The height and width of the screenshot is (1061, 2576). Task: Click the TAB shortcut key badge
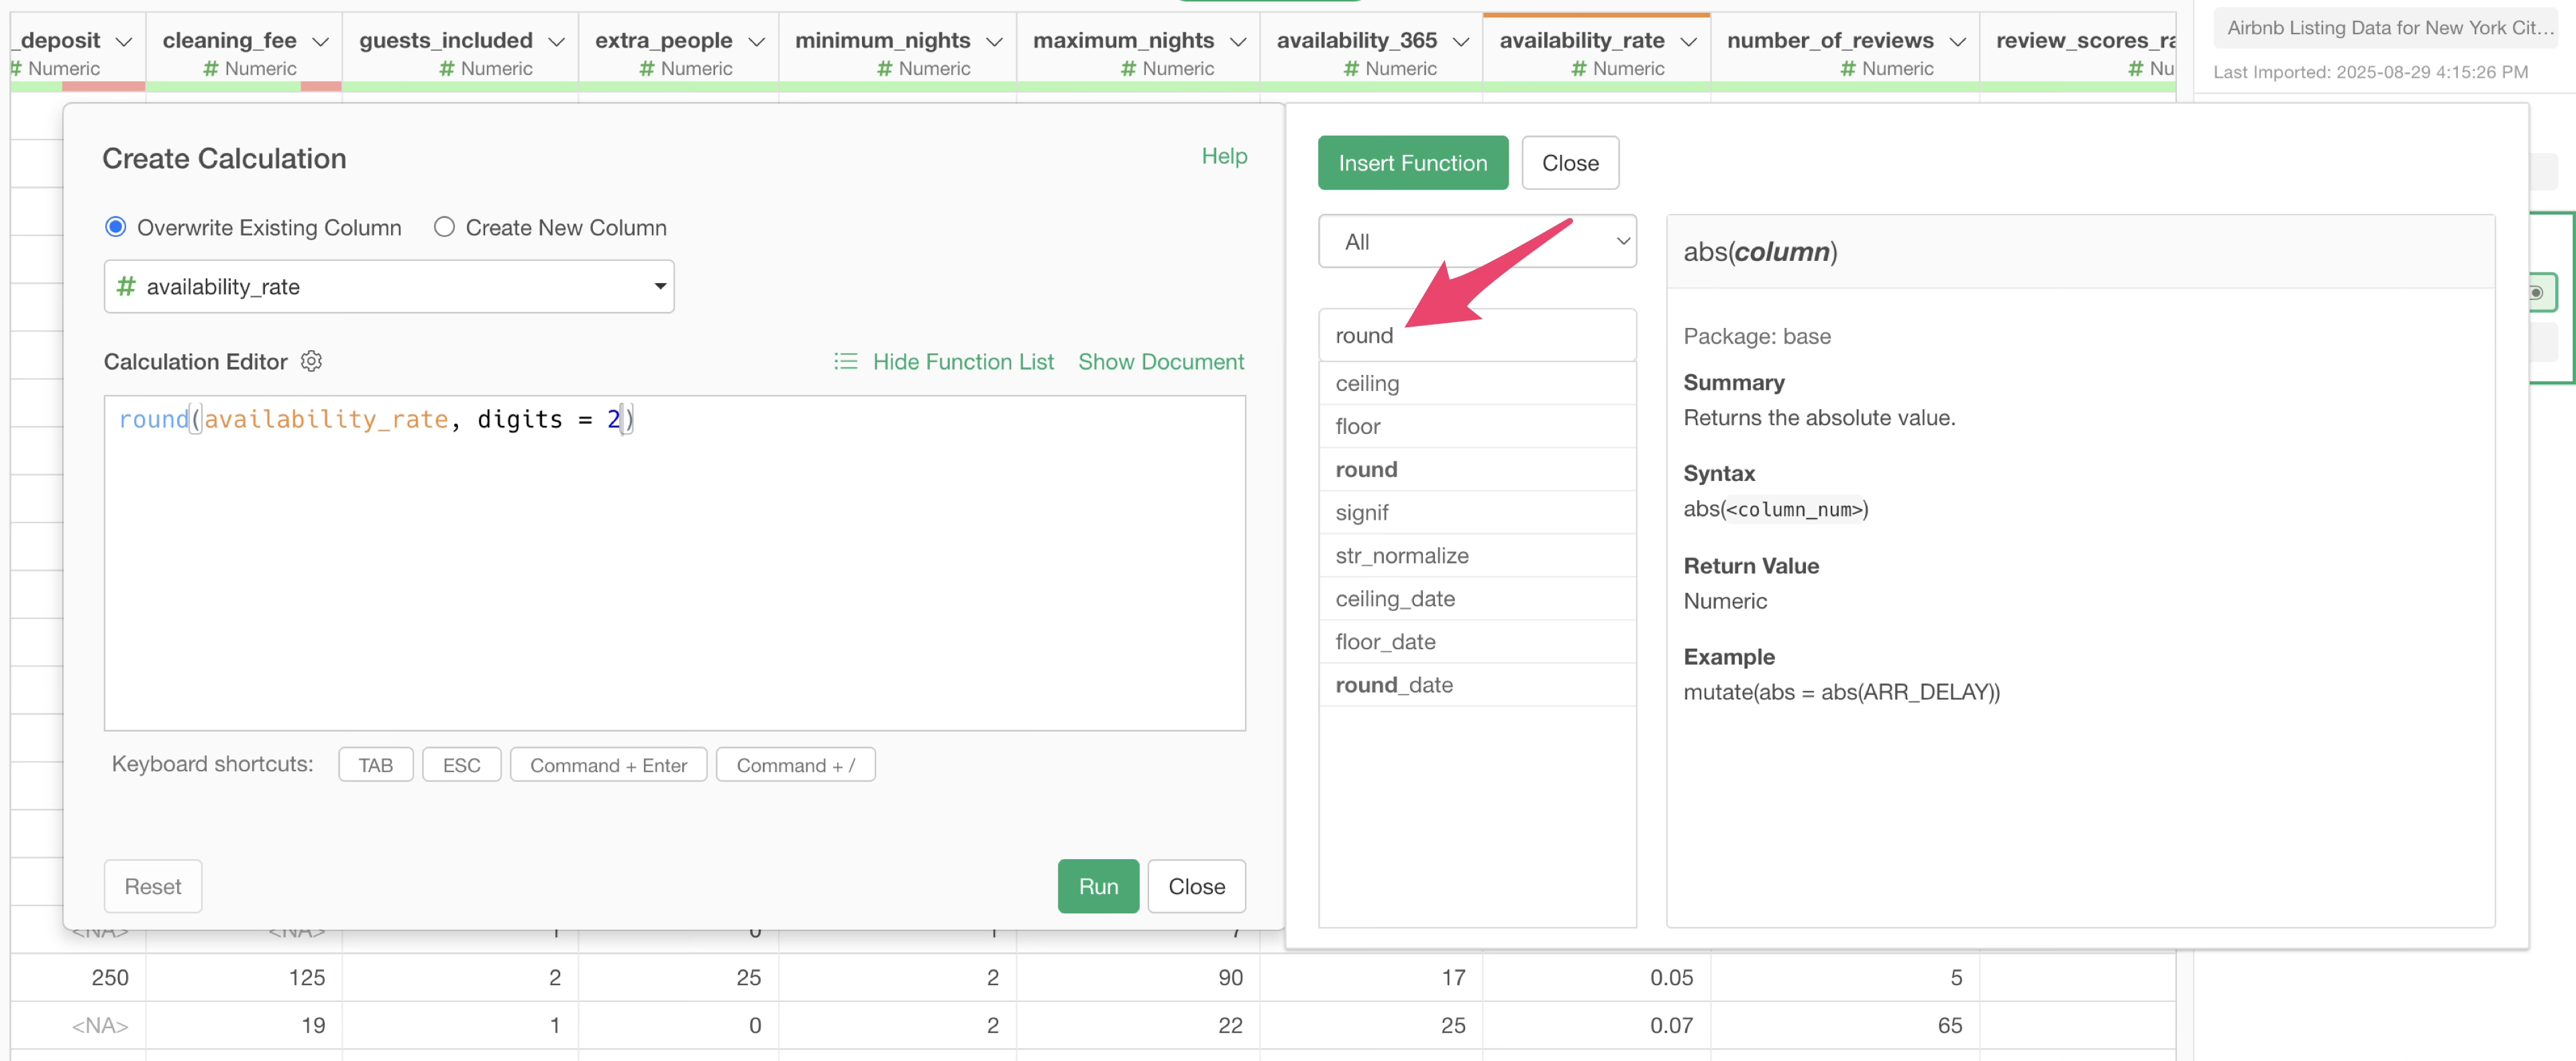[x=375, y=764]
